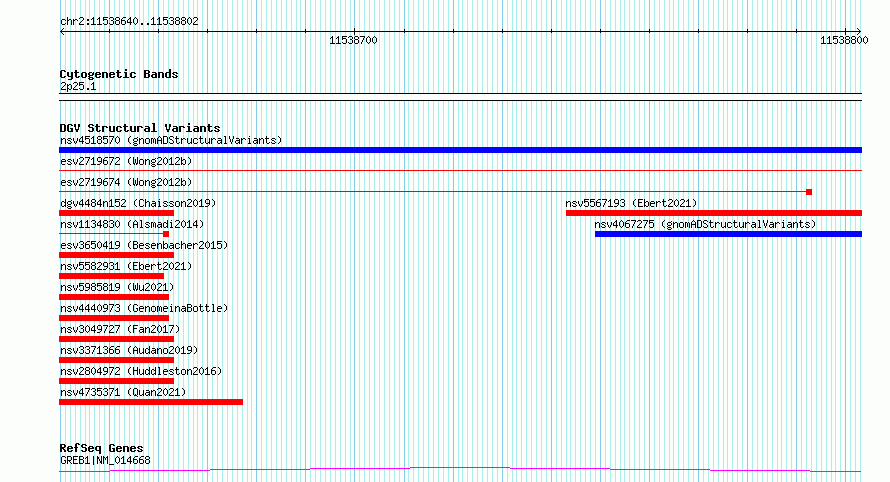Open variant nsv4440973 GenomeinaBottle label

[x=144, y=308]
